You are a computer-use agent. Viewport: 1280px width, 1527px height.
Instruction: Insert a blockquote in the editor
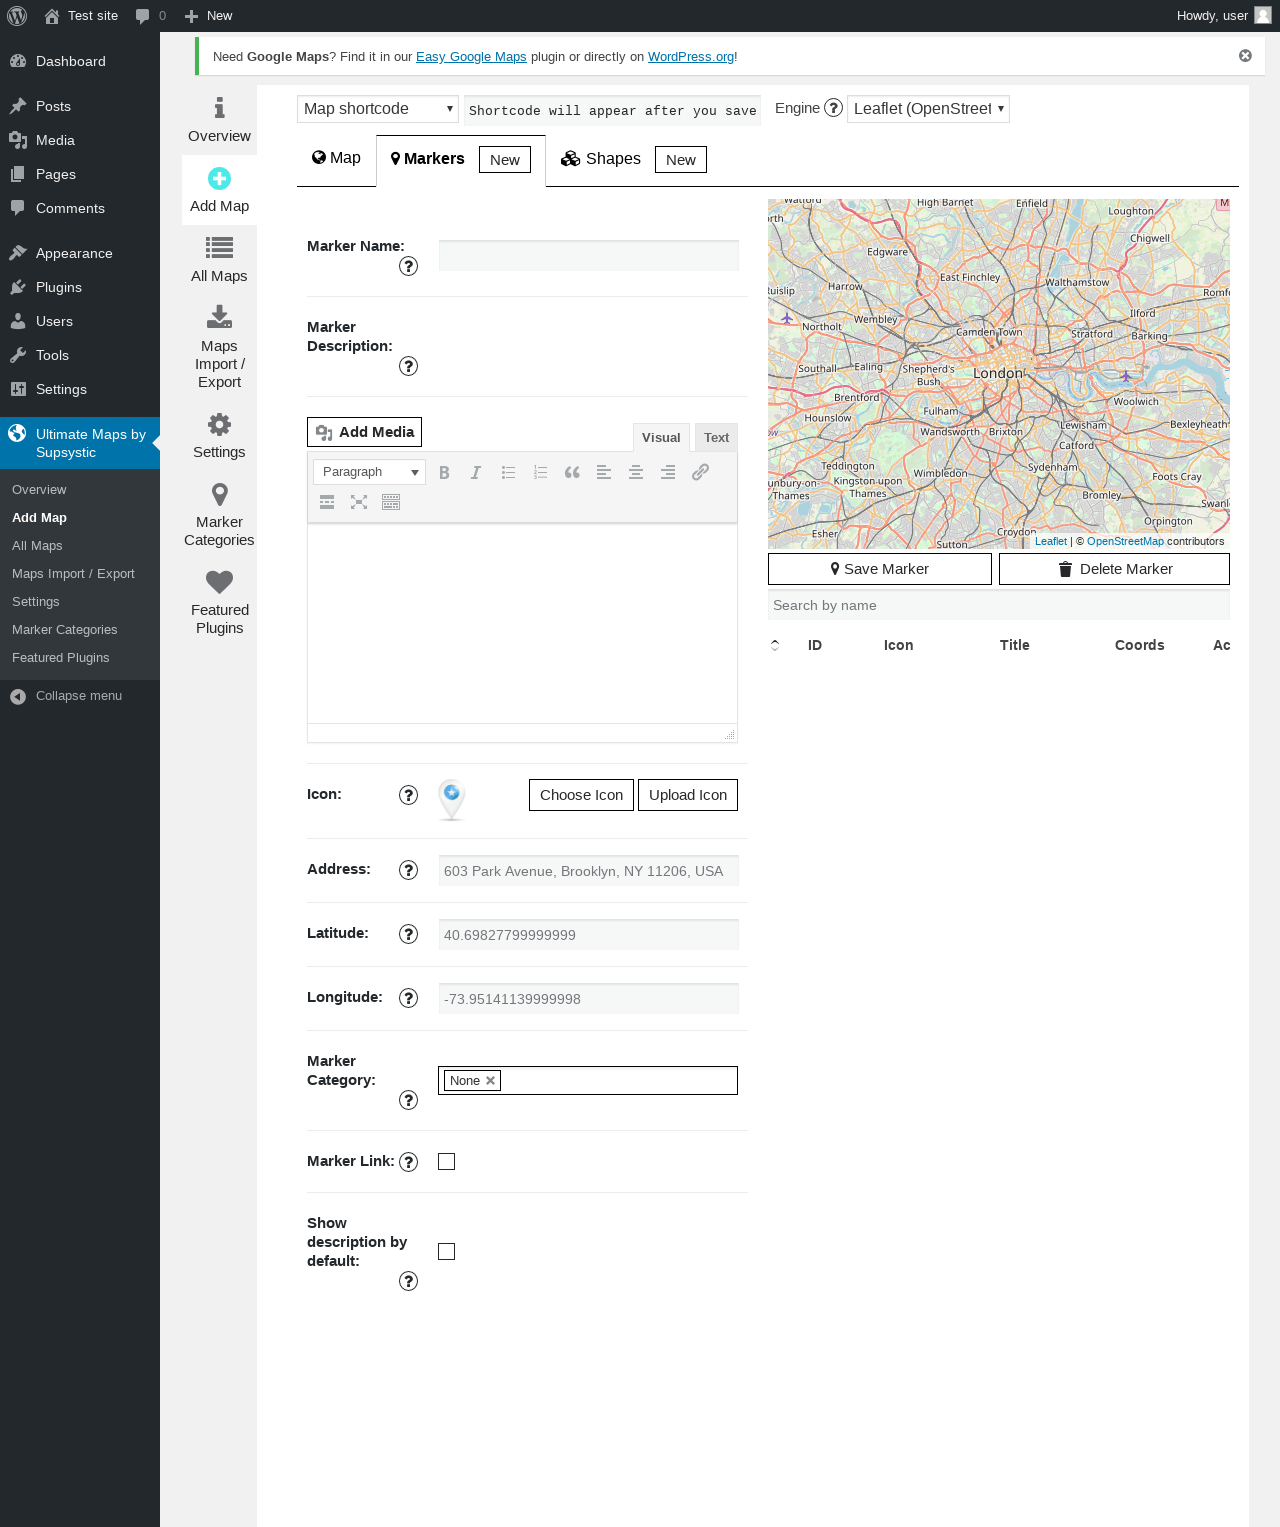click(572, 473)
